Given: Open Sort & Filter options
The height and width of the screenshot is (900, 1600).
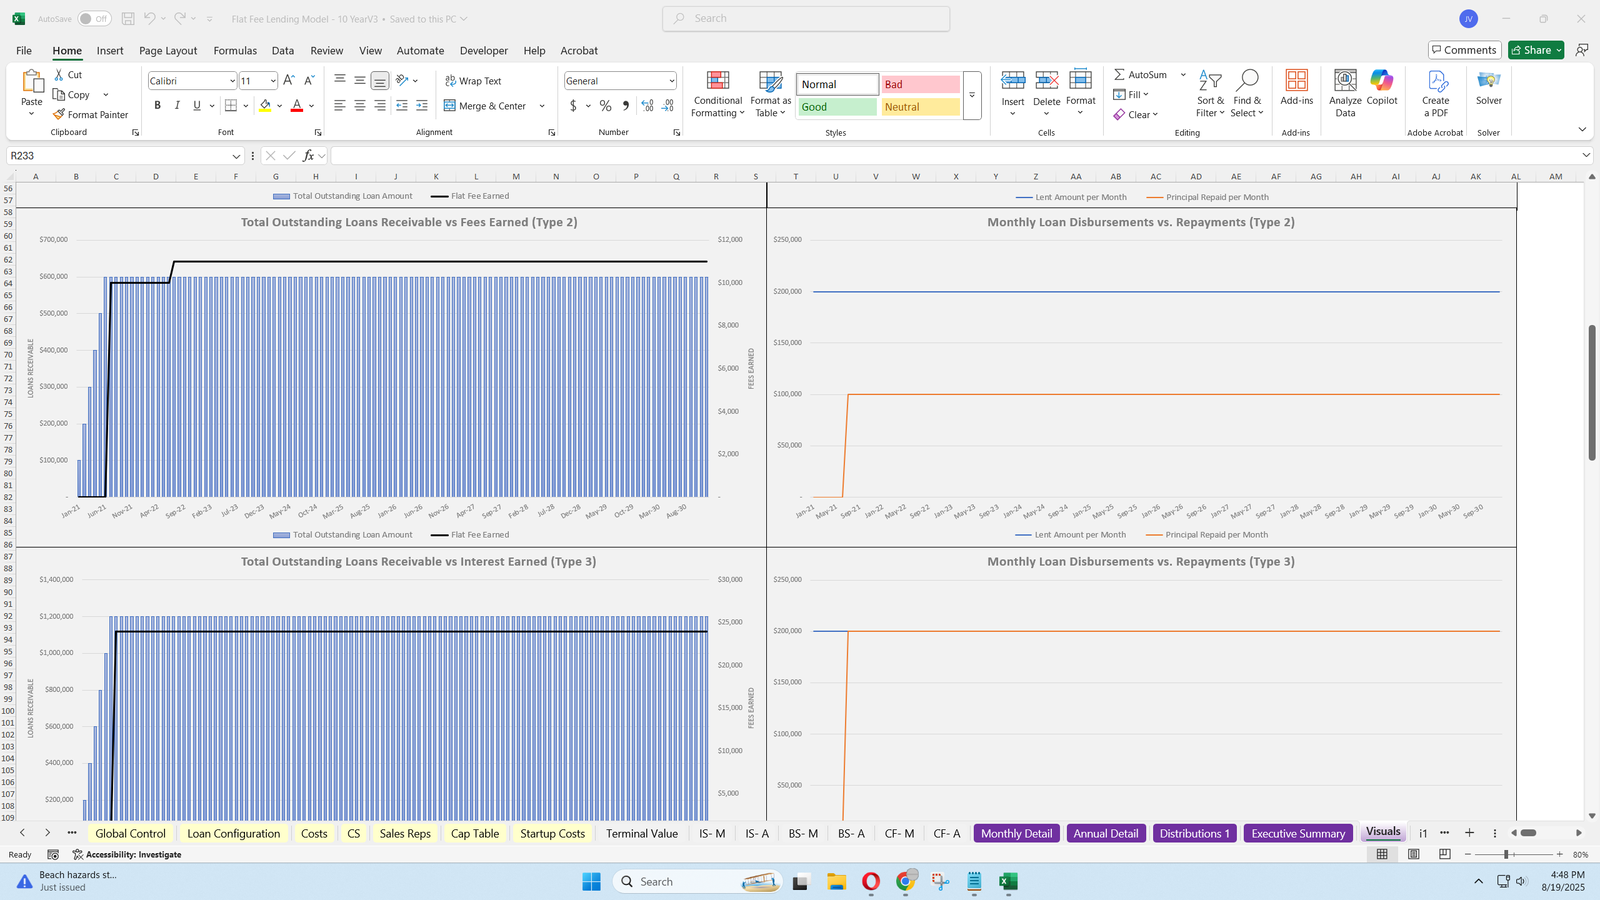Looking at the screenshot, I should [x=1210, y=93].
